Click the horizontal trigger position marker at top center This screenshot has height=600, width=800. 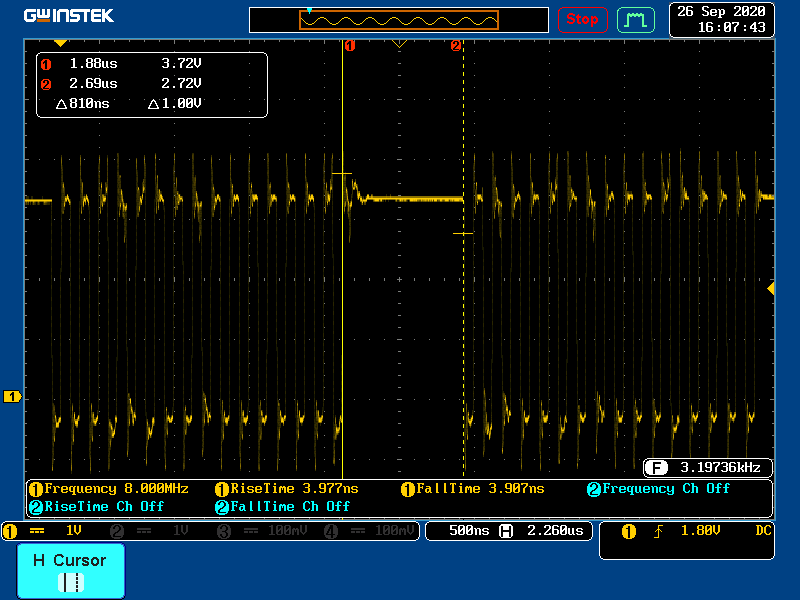(400, 45)
